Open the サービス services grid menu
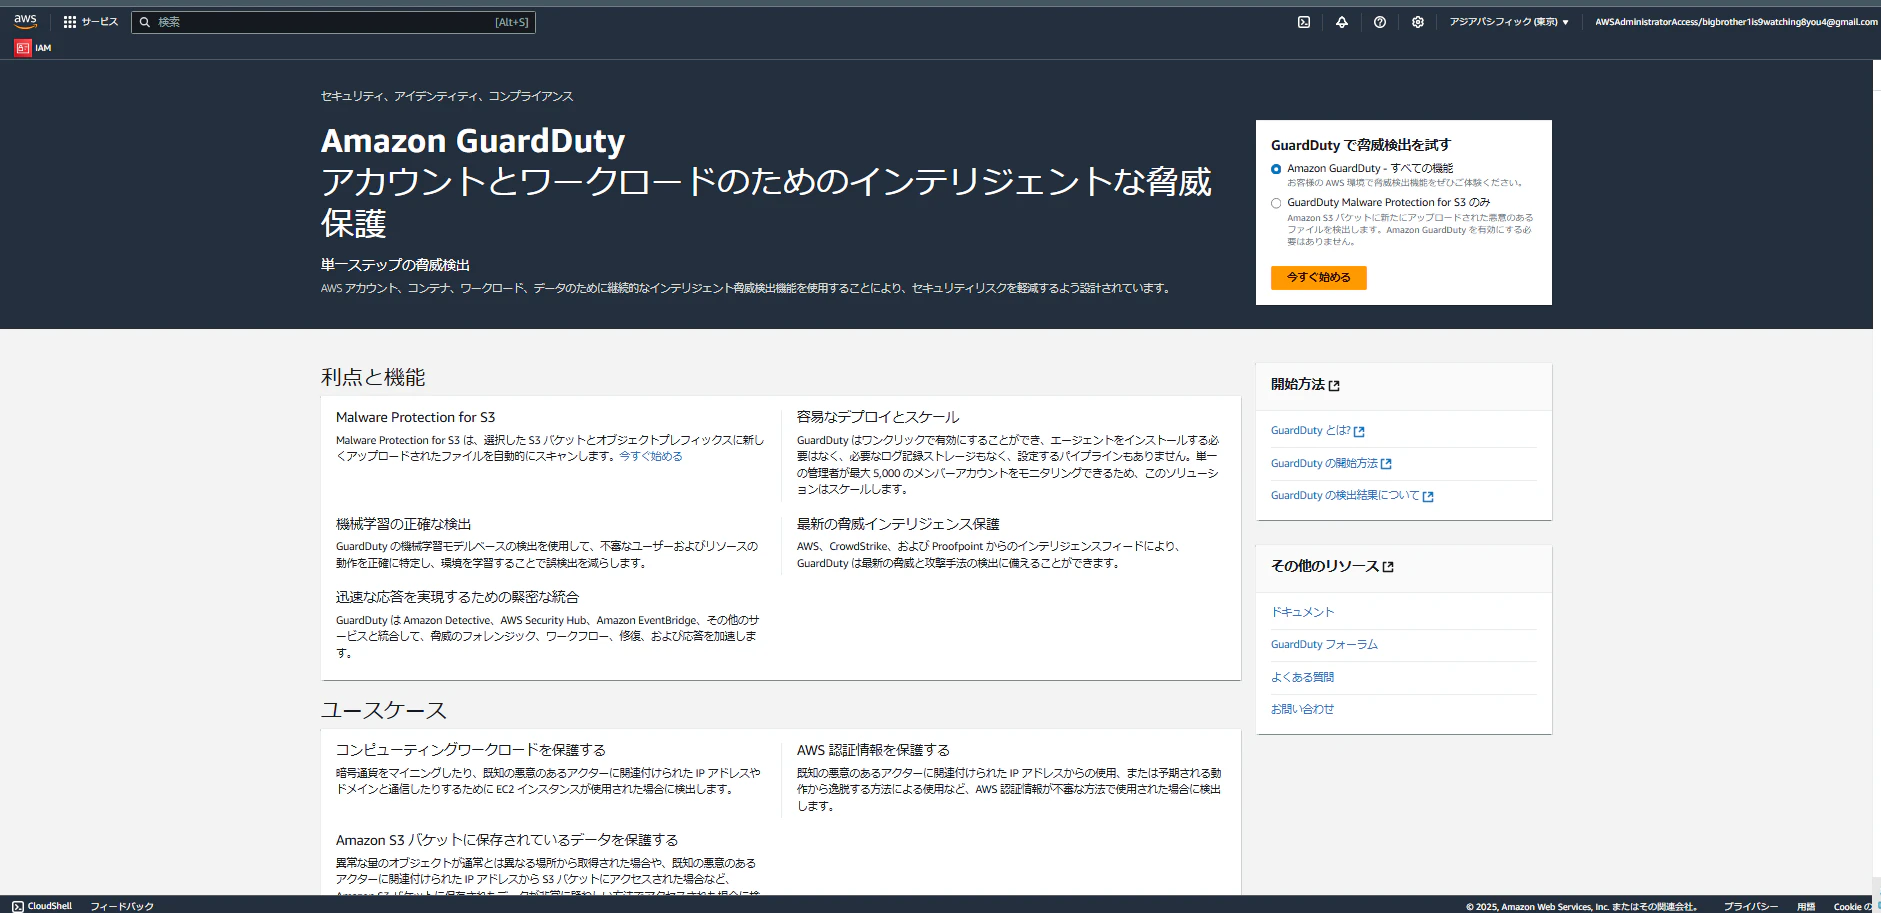This screenshot has height=913, width=1881. pyautogui.click(x=90, y=22)
